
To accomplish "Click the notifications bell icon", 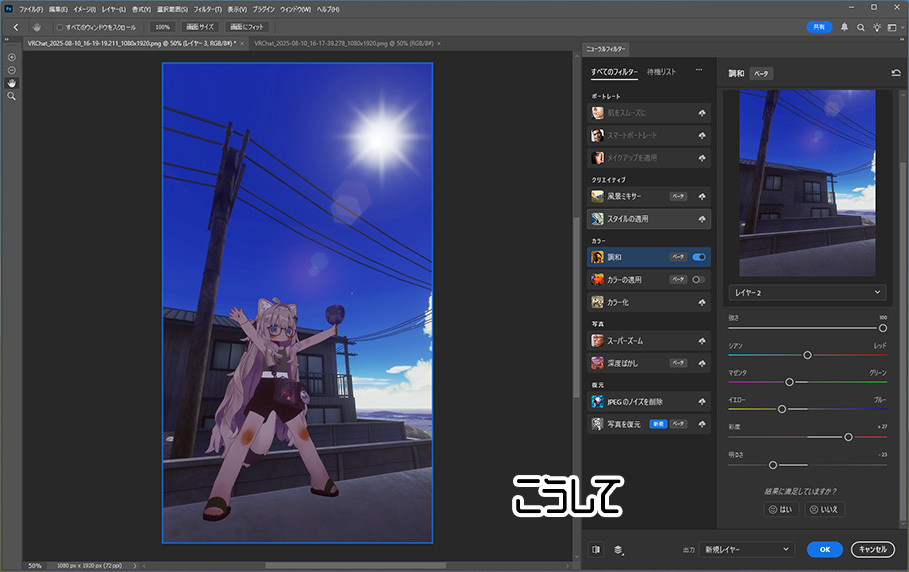I will [844, 27].
